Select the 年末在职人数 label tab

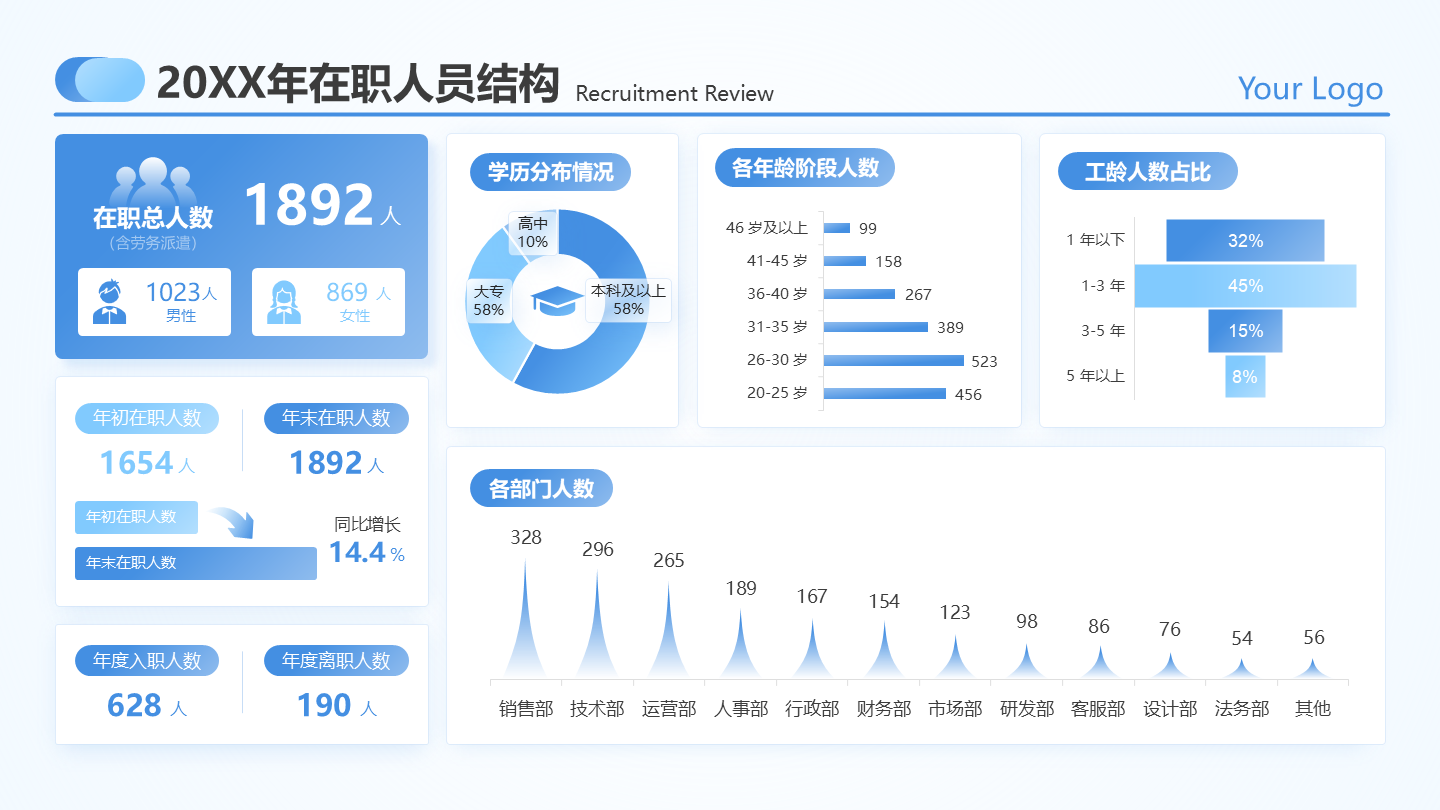336,418
